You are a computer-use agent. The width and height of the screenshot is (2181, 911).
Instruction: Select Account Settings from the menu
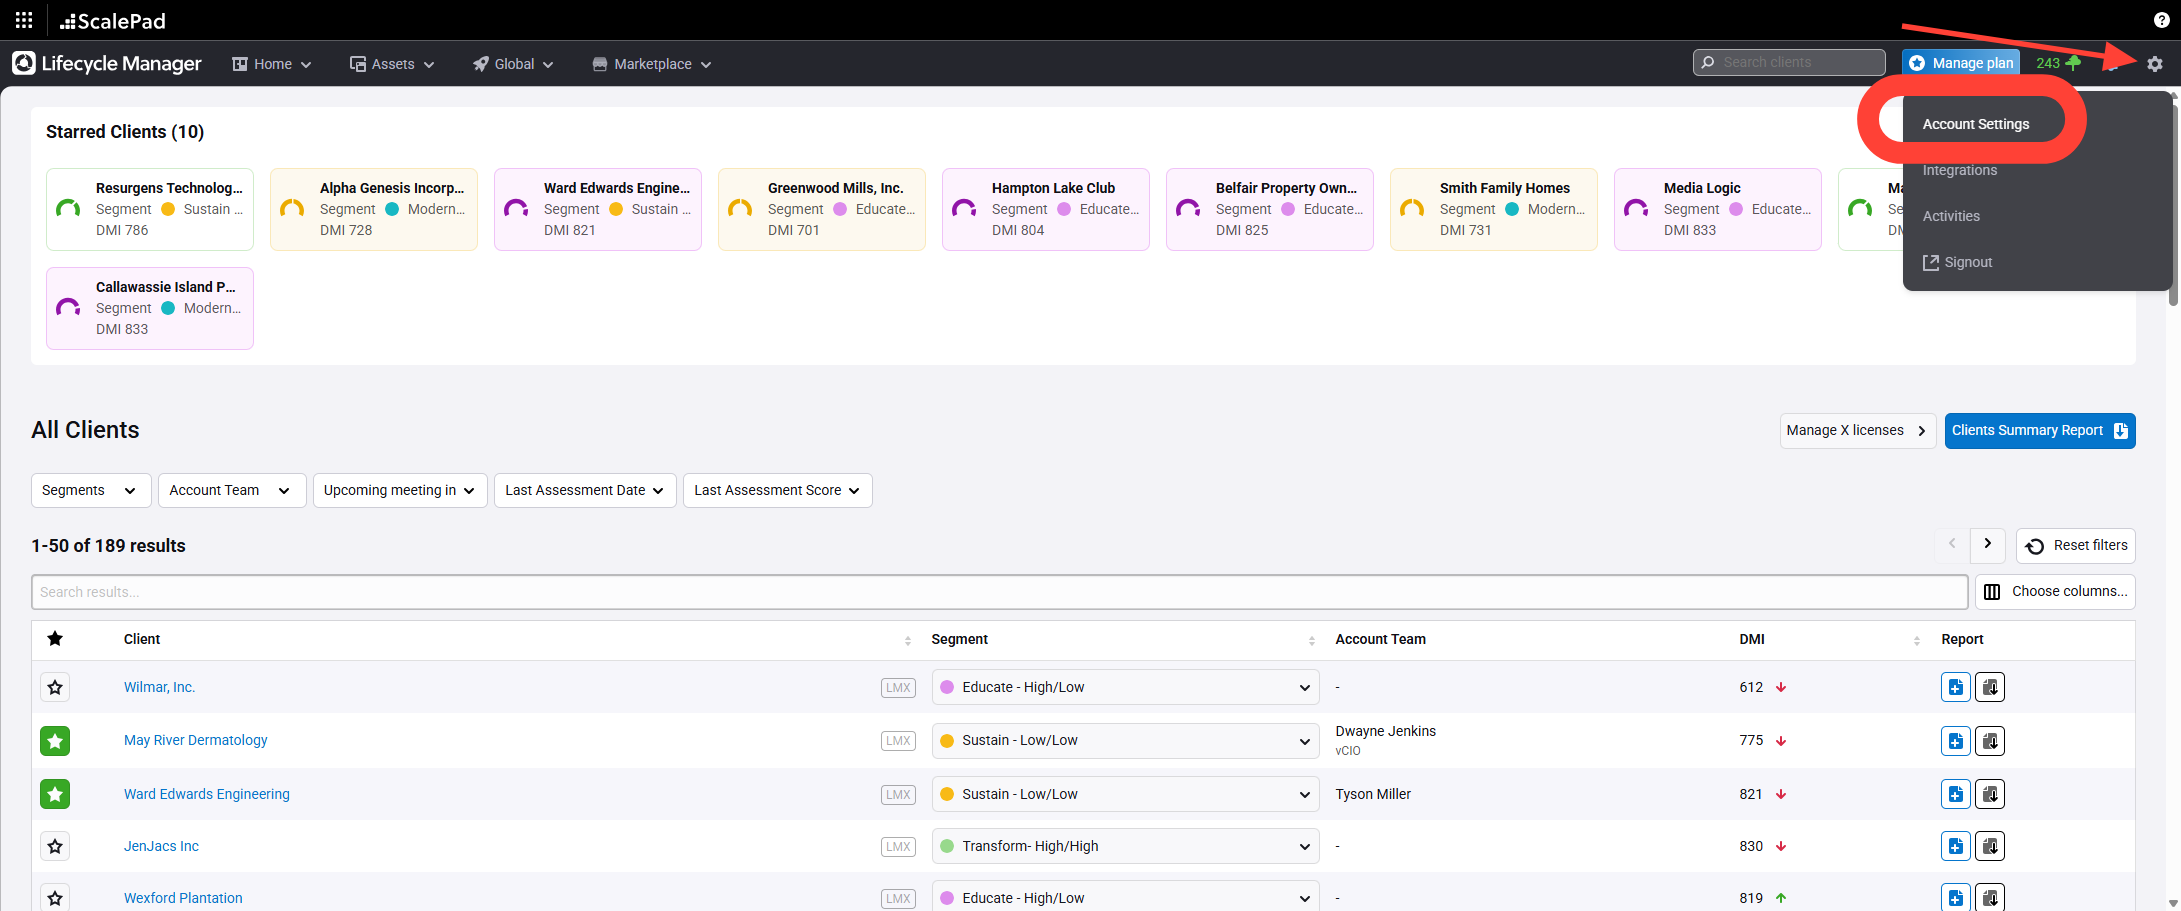[1975, 124]
